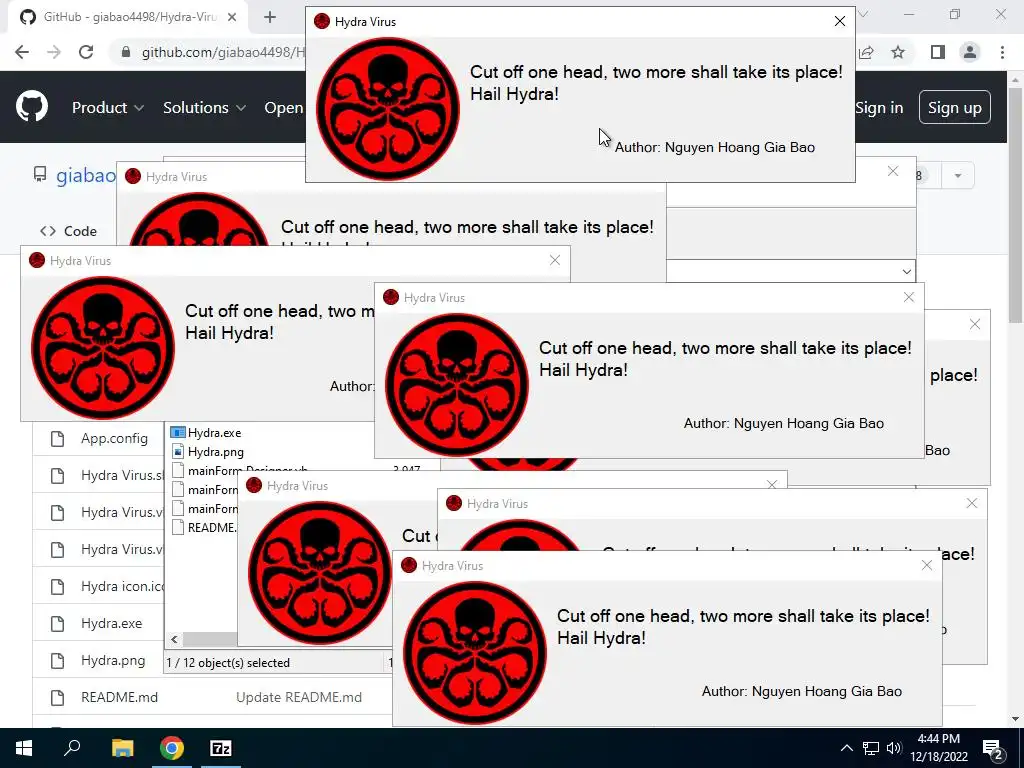Image resolution: width=1024 pixels, height=768 pixels.
Task: Click Chrome forward arrow
Action: pyautogui.click(x=54, y=52)
